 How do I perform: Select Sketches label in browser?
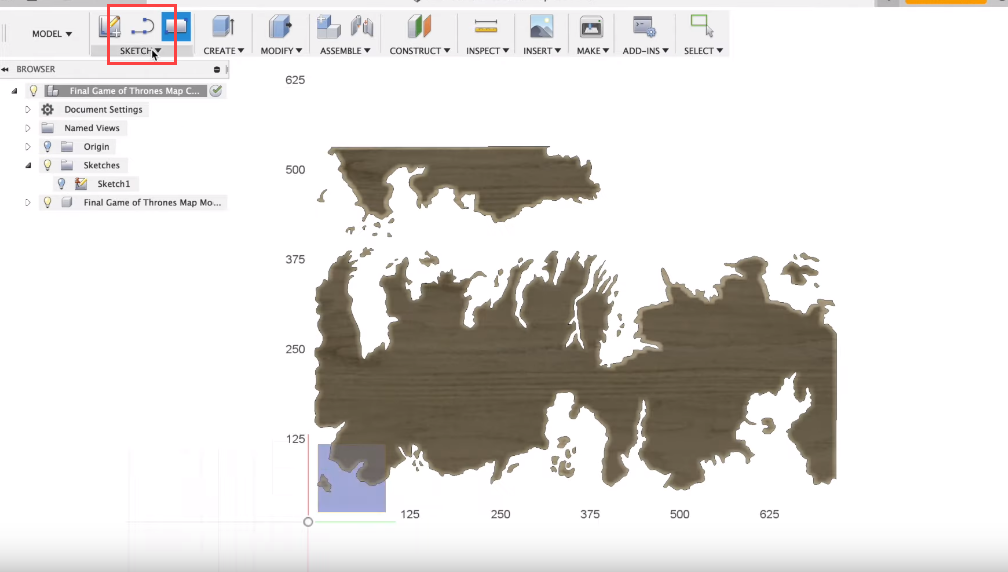click(x=102, y=165)
